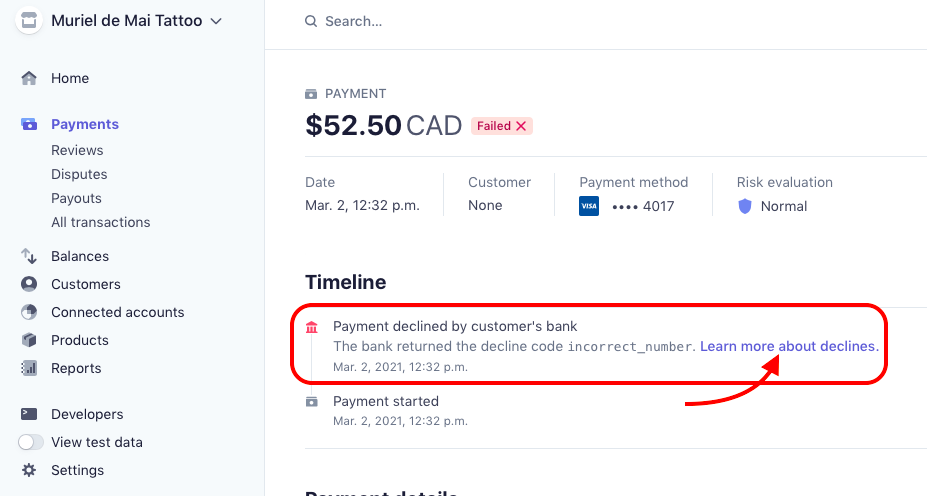Follow the Learn more about declines link
The width and height of the screenshot is (927, 496).
click(789, 346)
